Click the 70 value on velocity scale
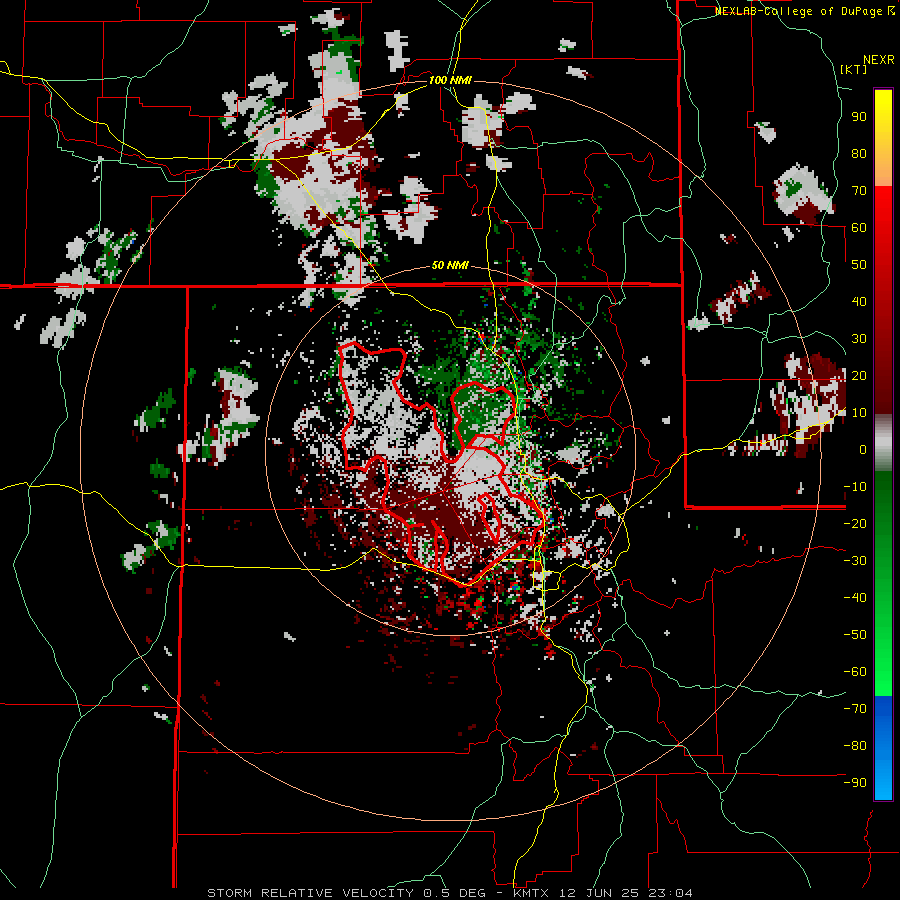 (x=859, y=191)
